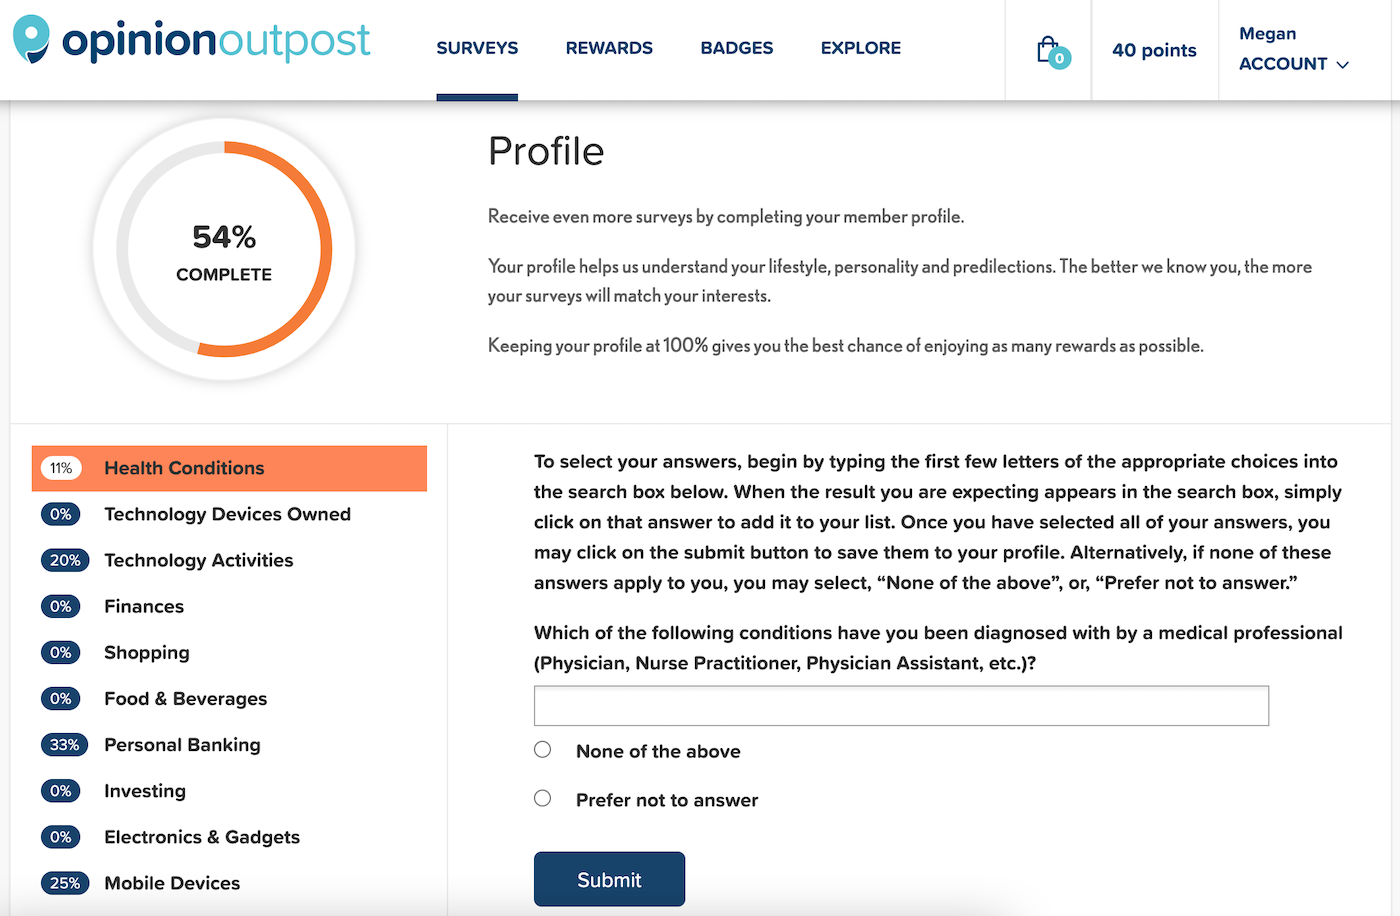Click the 11% badge beside Health Conditions
The height and width of the screenshot is (916, 1400).
click(61, 467)
